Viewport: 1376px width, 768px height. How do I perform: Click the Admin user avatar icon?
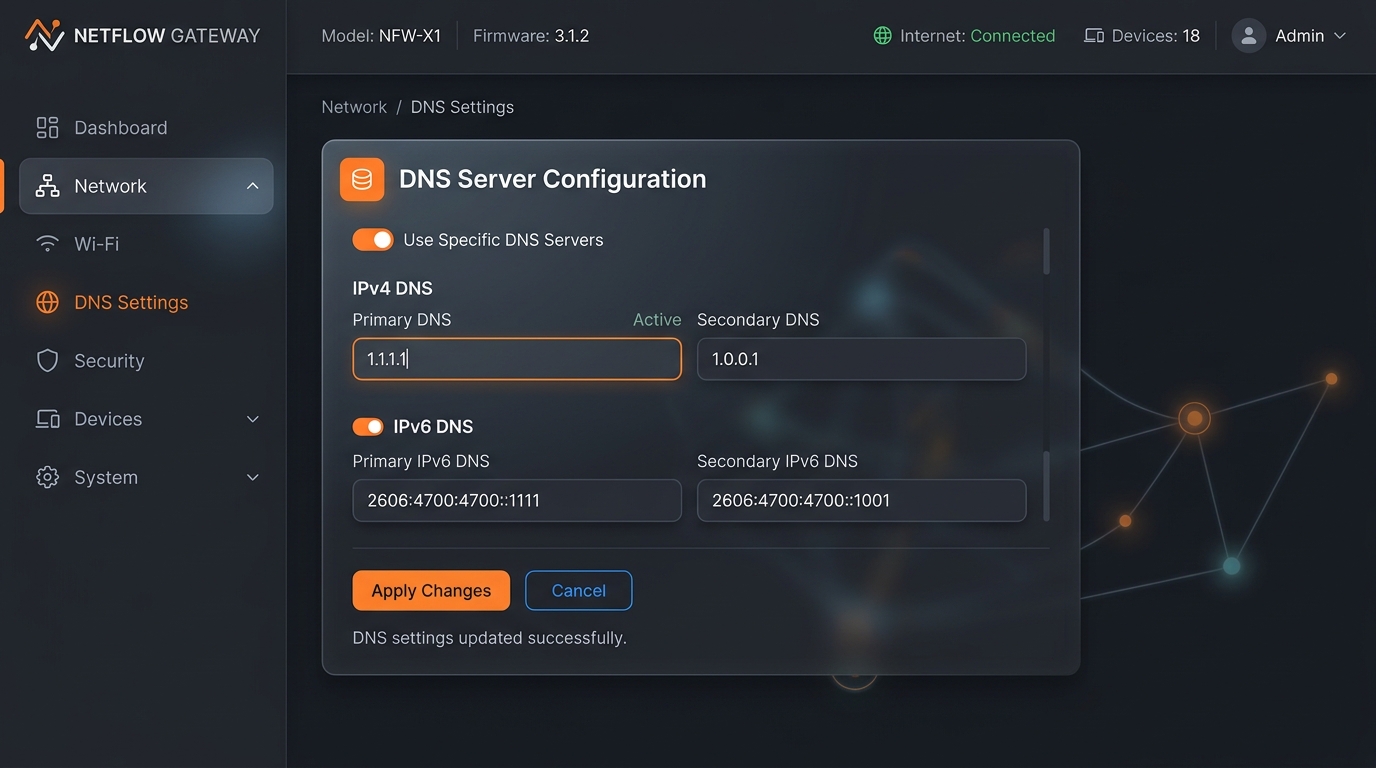[x=1248, y=36]
